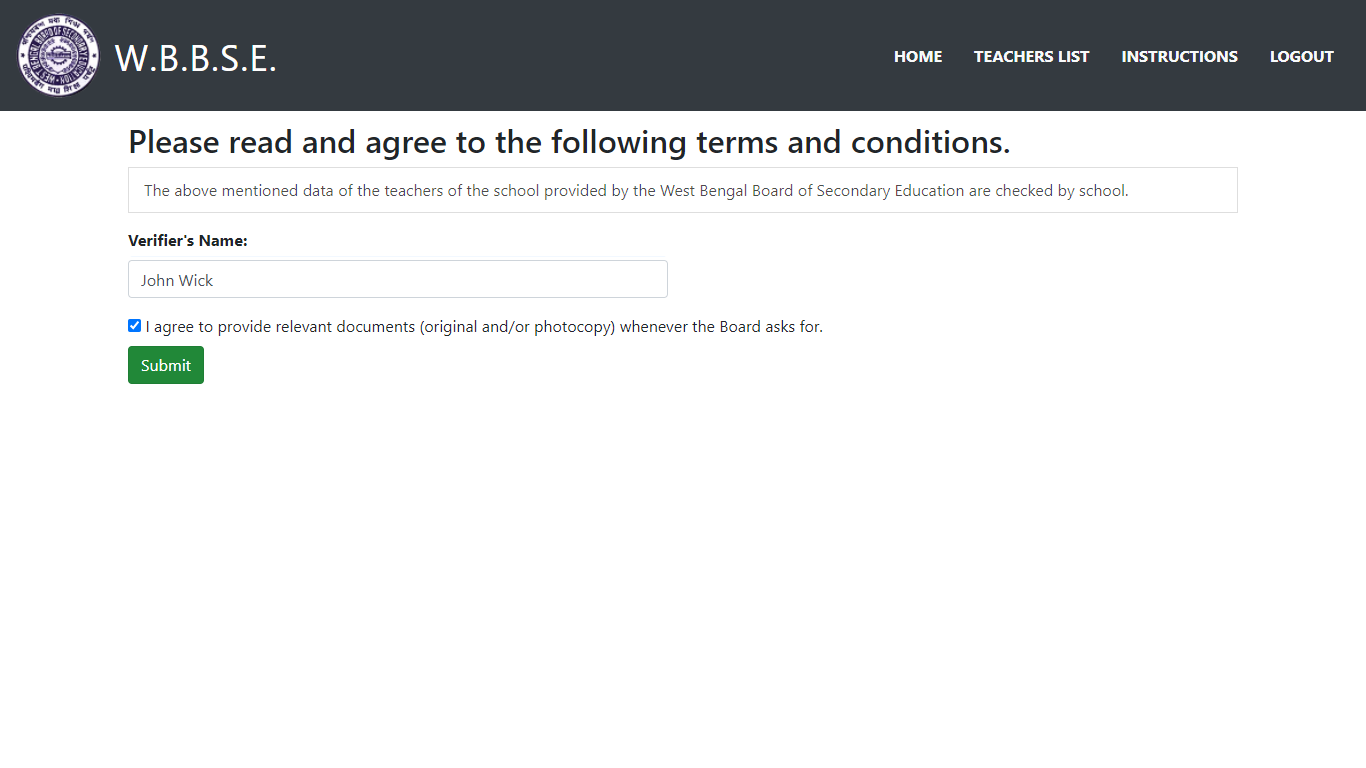Open the TEACHERS LIST menu item
The image size is (1366, 768).
1031,56
